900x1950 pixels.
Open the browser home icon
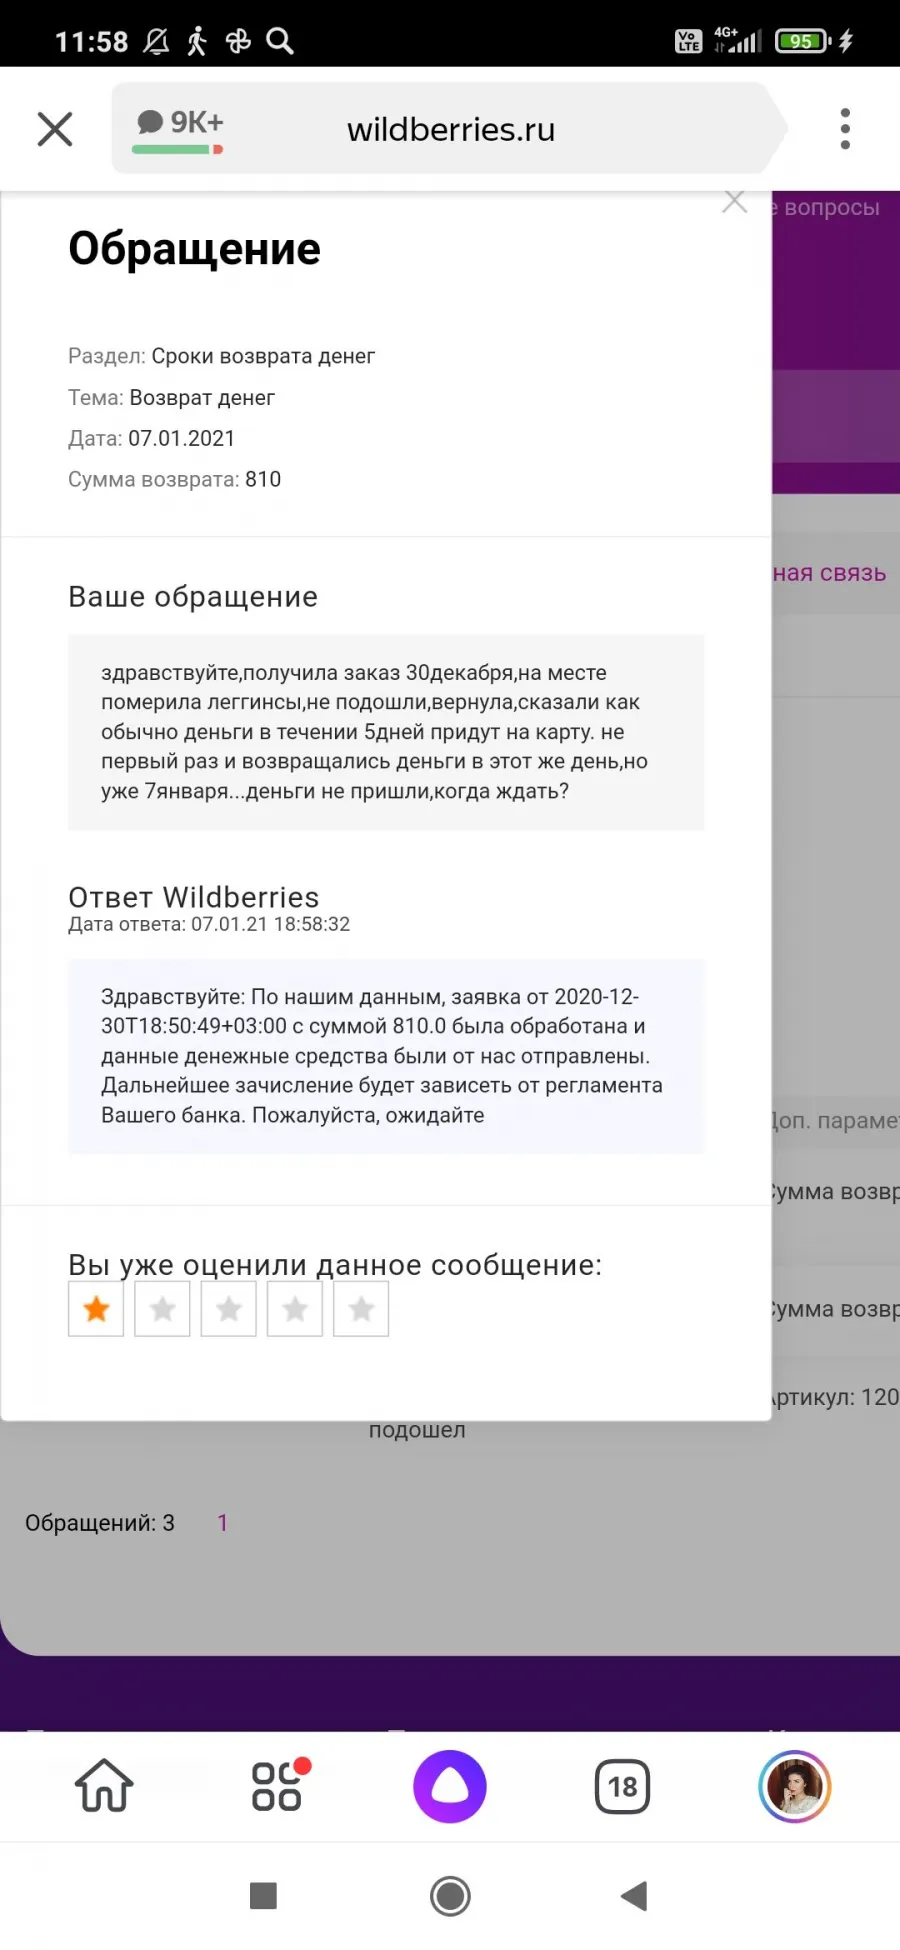click(104, 1786)
